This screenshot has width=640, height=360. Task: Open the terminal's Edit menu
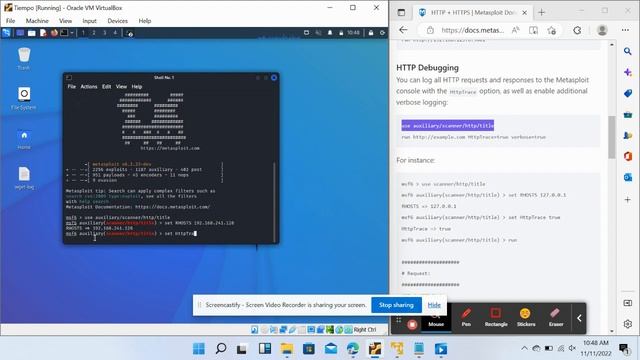(107, 87)
